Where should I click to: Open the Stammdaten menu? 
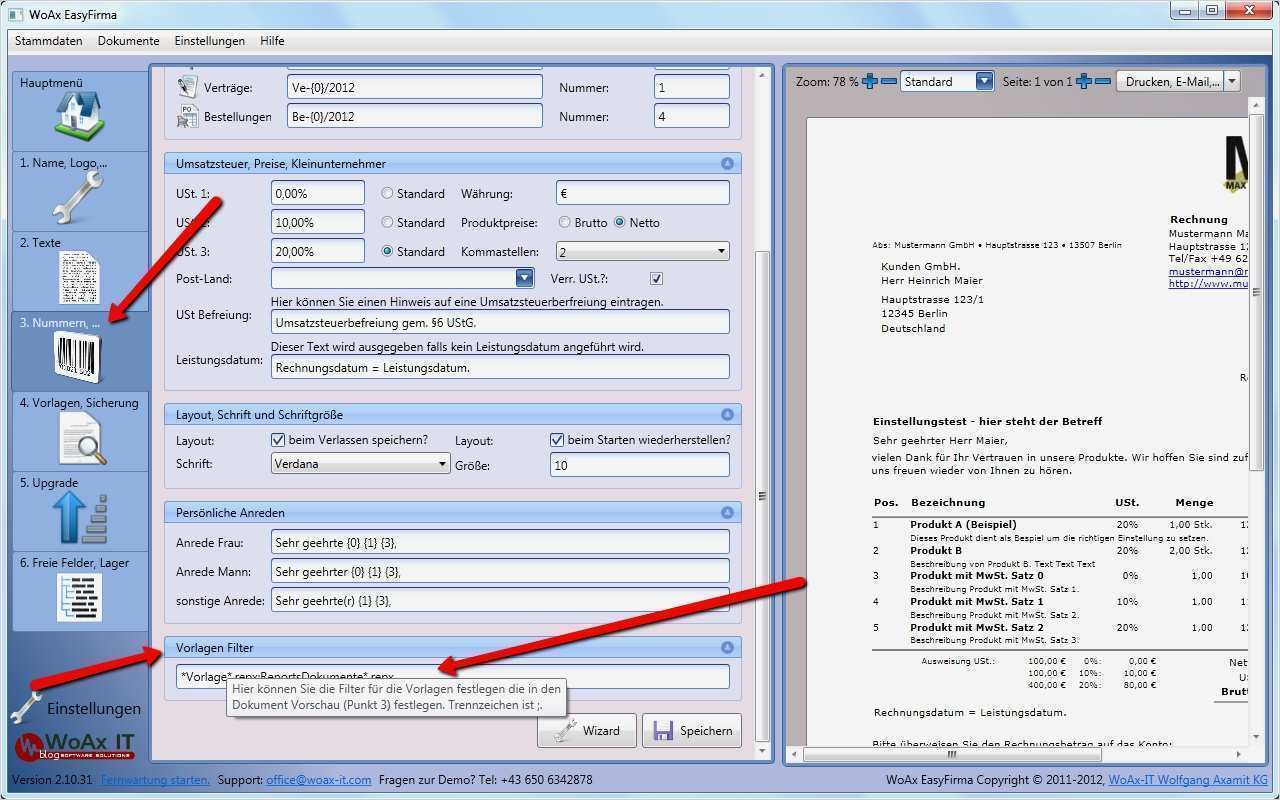[48, 41]
